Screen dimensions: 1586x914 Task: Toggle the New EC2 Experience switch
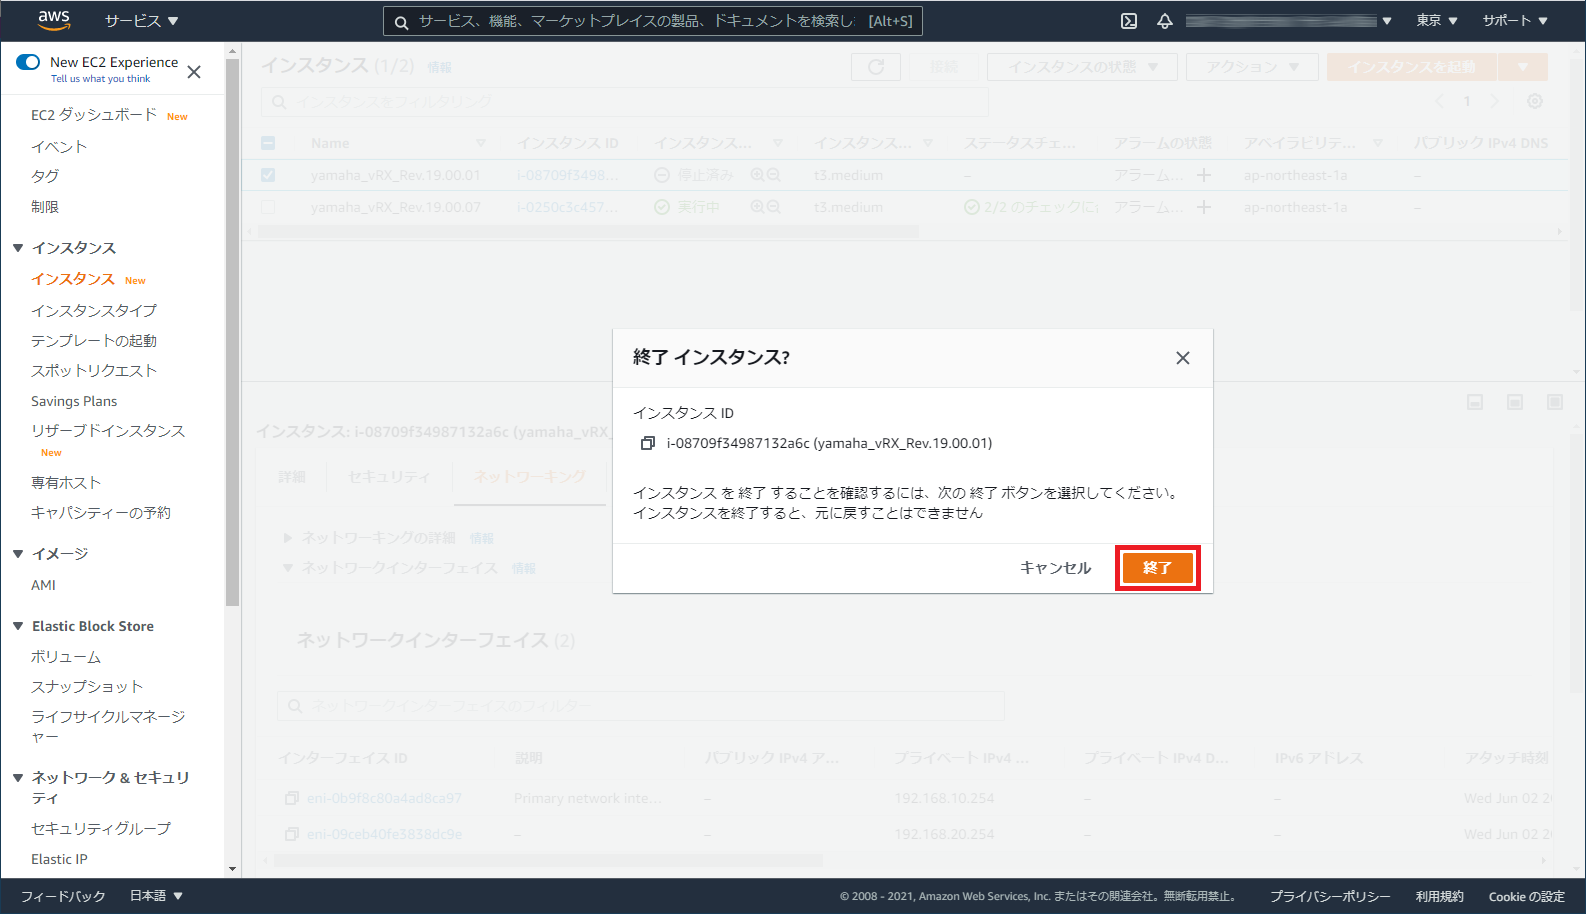click(x=28, y=62)
